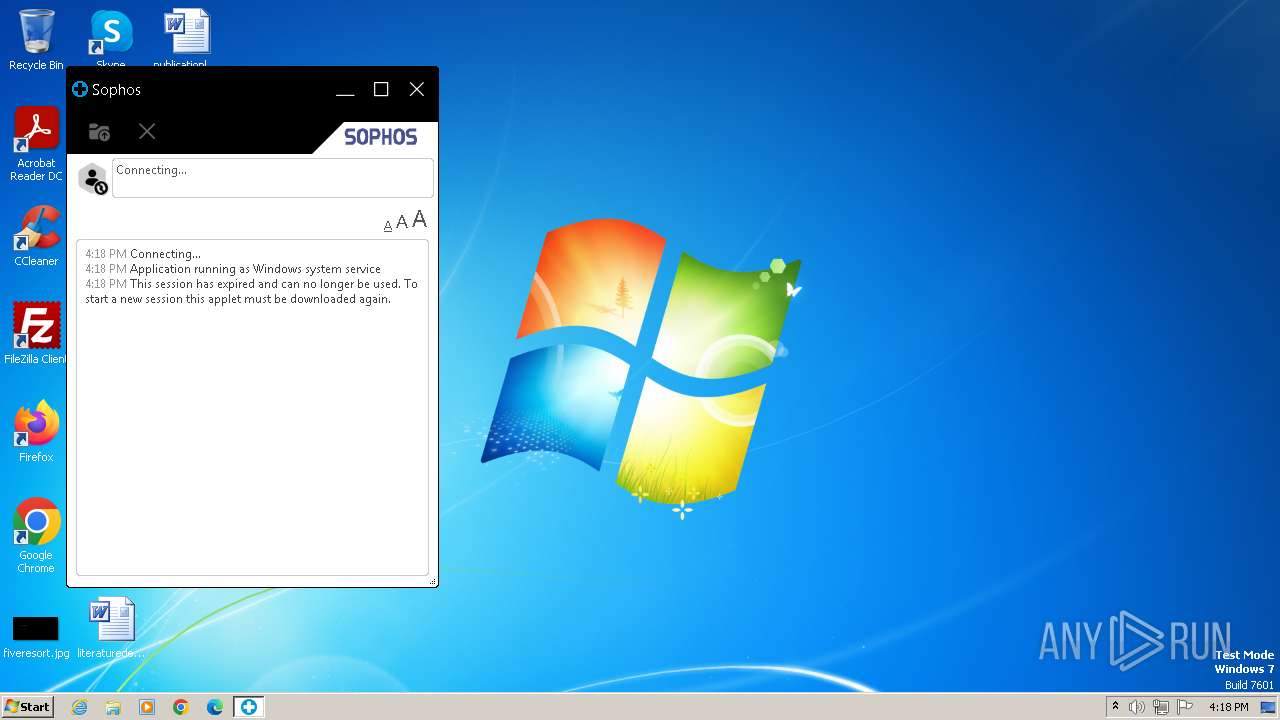1280x720 pixels.
Task: Click the Sophos taskbar button
Action: 248,707
